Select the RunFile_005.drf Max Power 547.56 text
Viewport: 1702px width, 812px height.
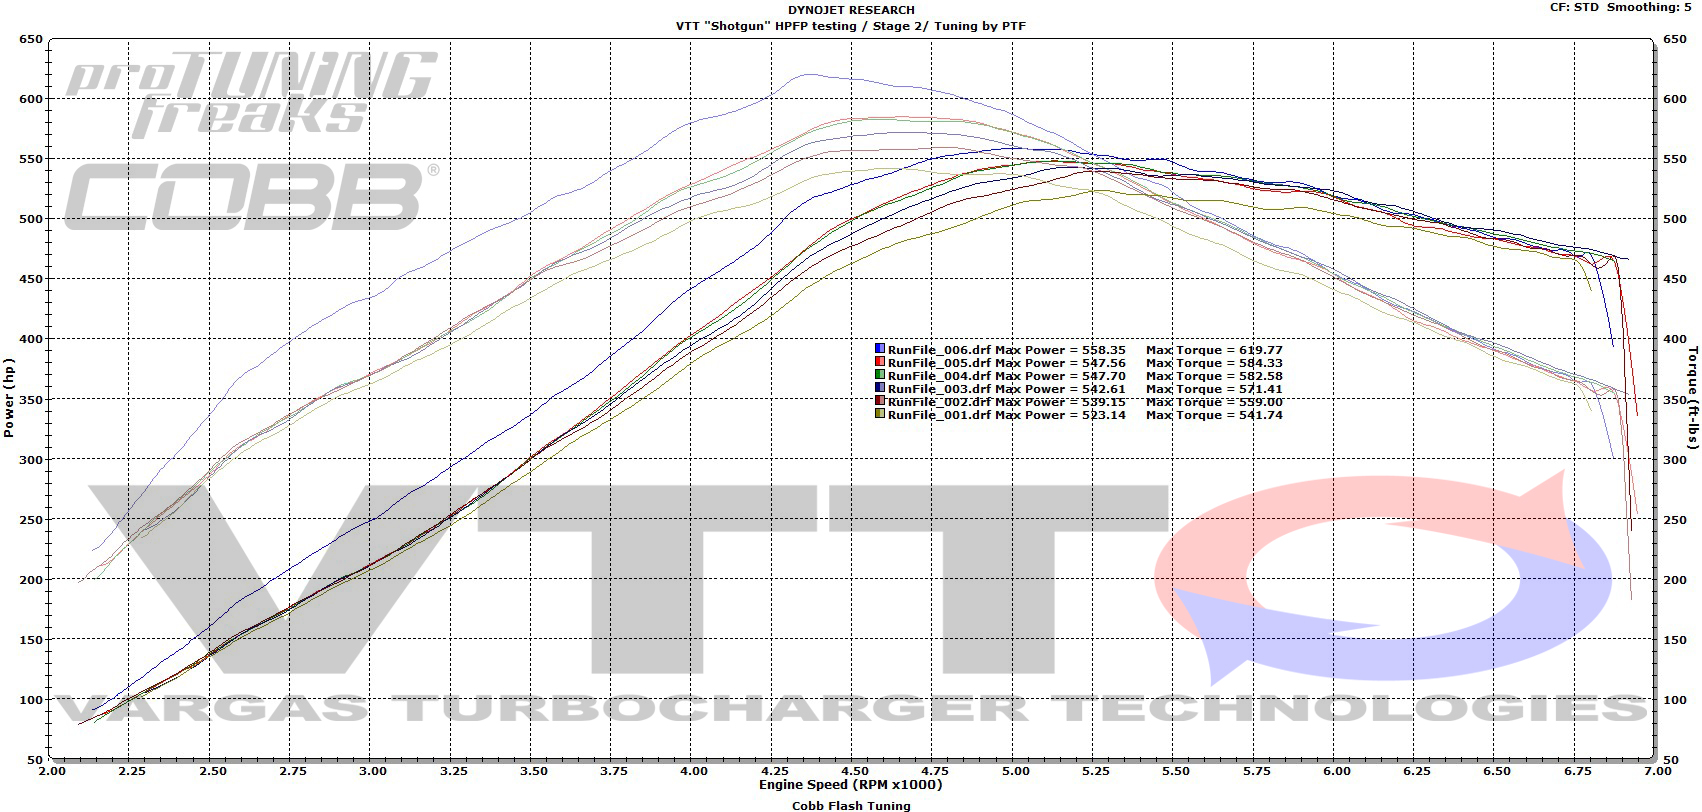(x=1007, y=363)
